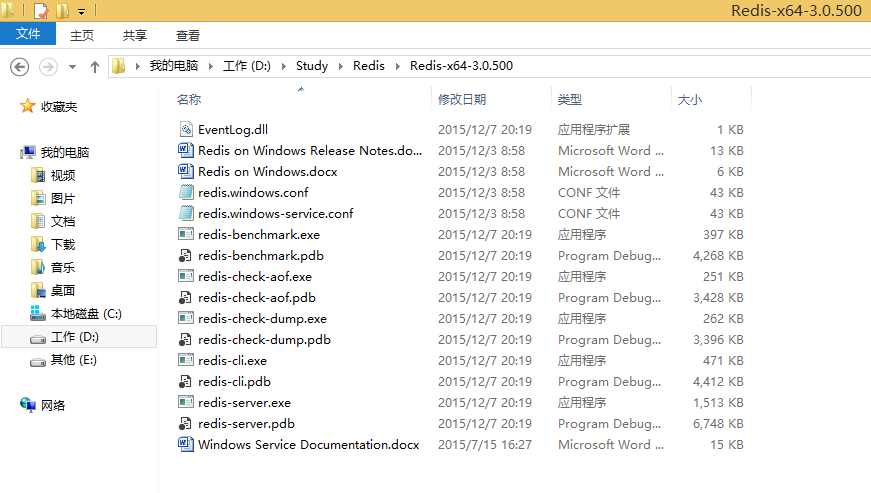Click the redis-benchmark.exe application icon
This screenshot has height=493, width=871.
coord(186,234)
